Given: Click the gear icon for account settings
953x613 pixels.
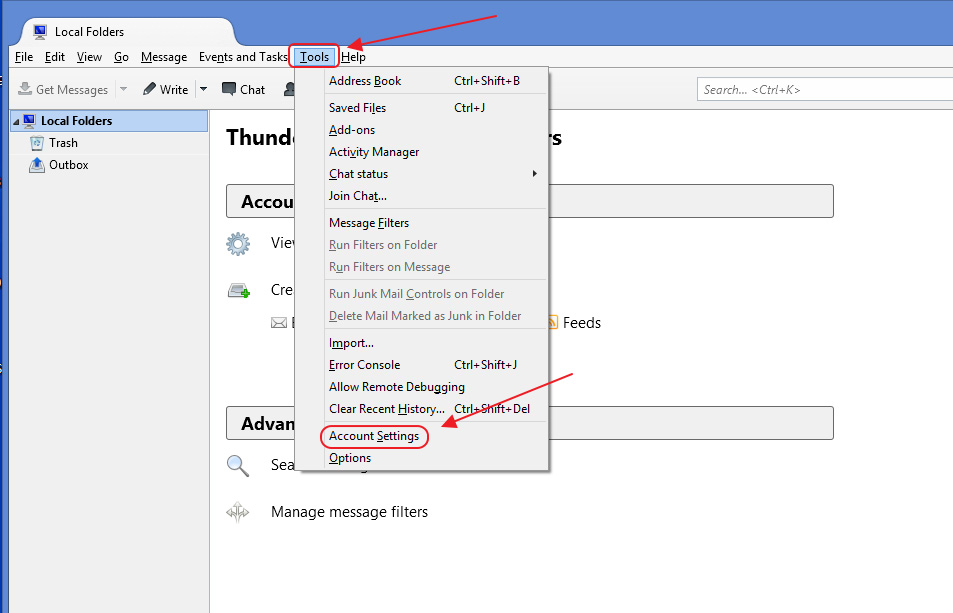Looking at the screenshot, I should [238, 244].
